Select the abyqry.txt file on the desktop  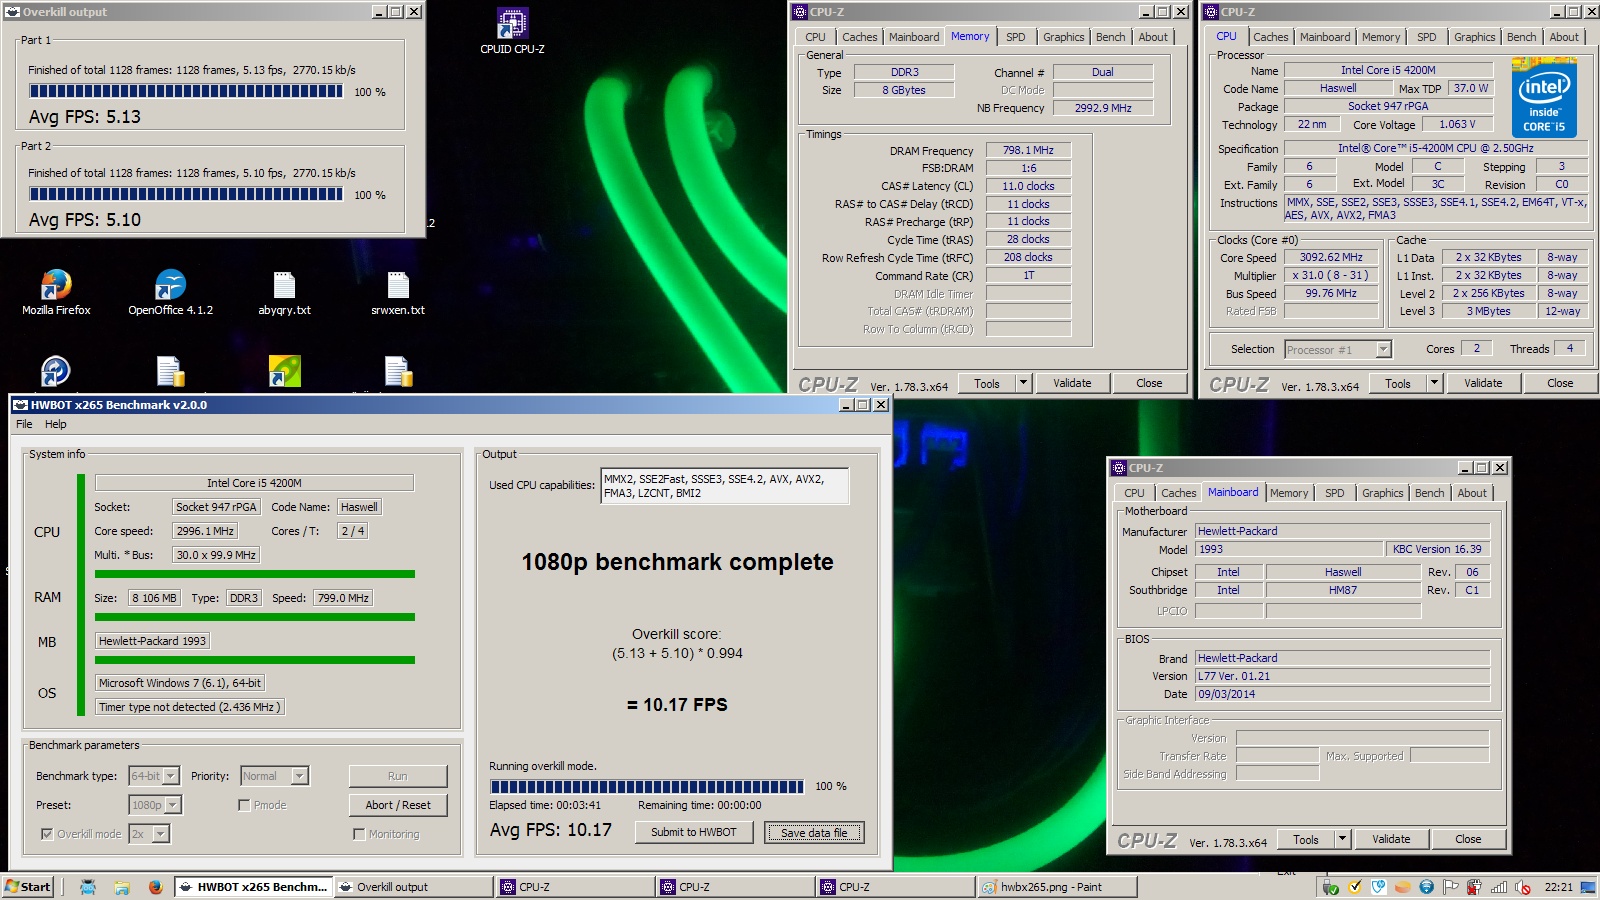pos(284,292)
